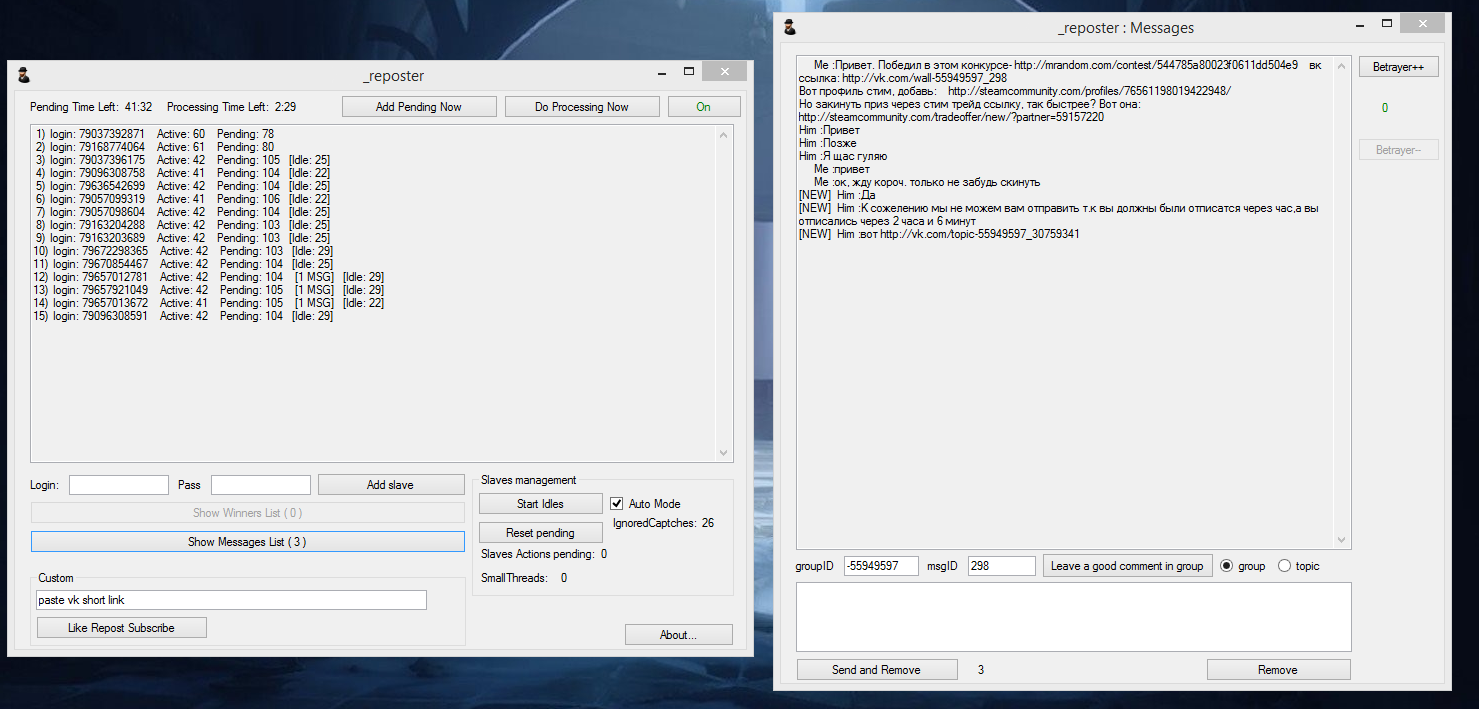Select slave row login 79096308758
1479x709 pixels.
[183, 173]
